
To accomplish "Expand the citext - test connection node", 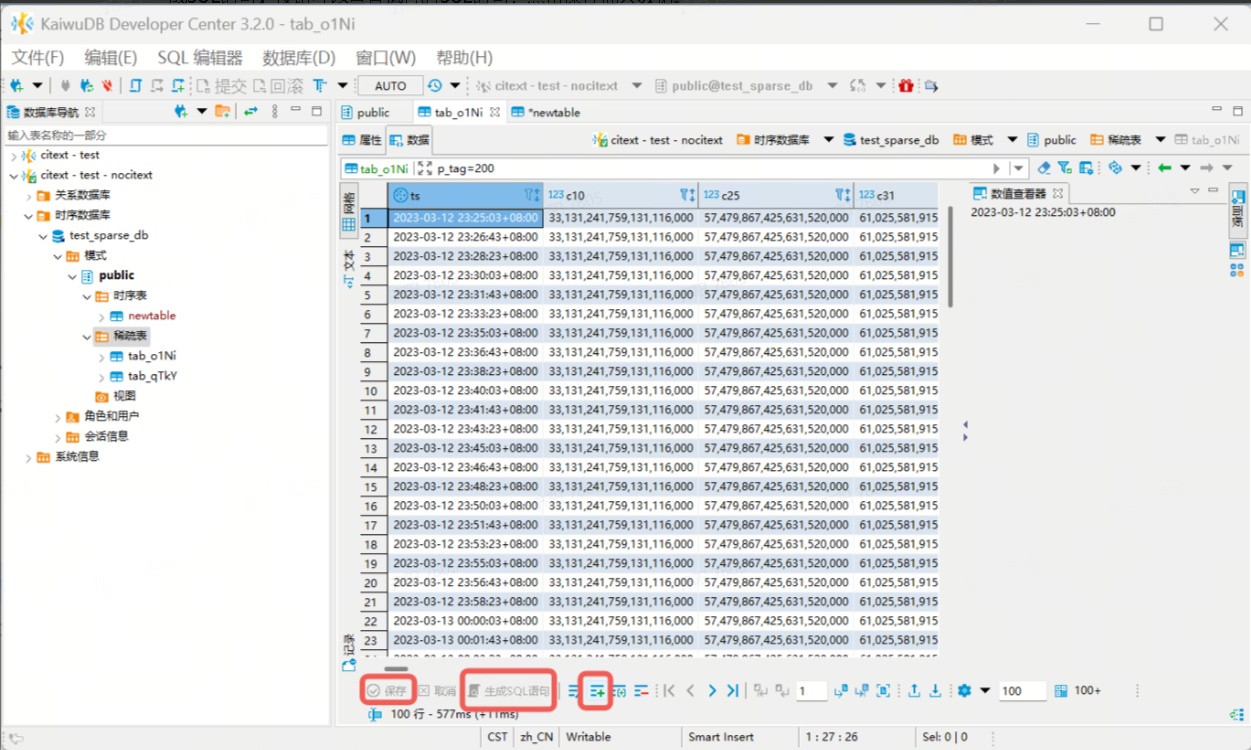I will (14, 156).
